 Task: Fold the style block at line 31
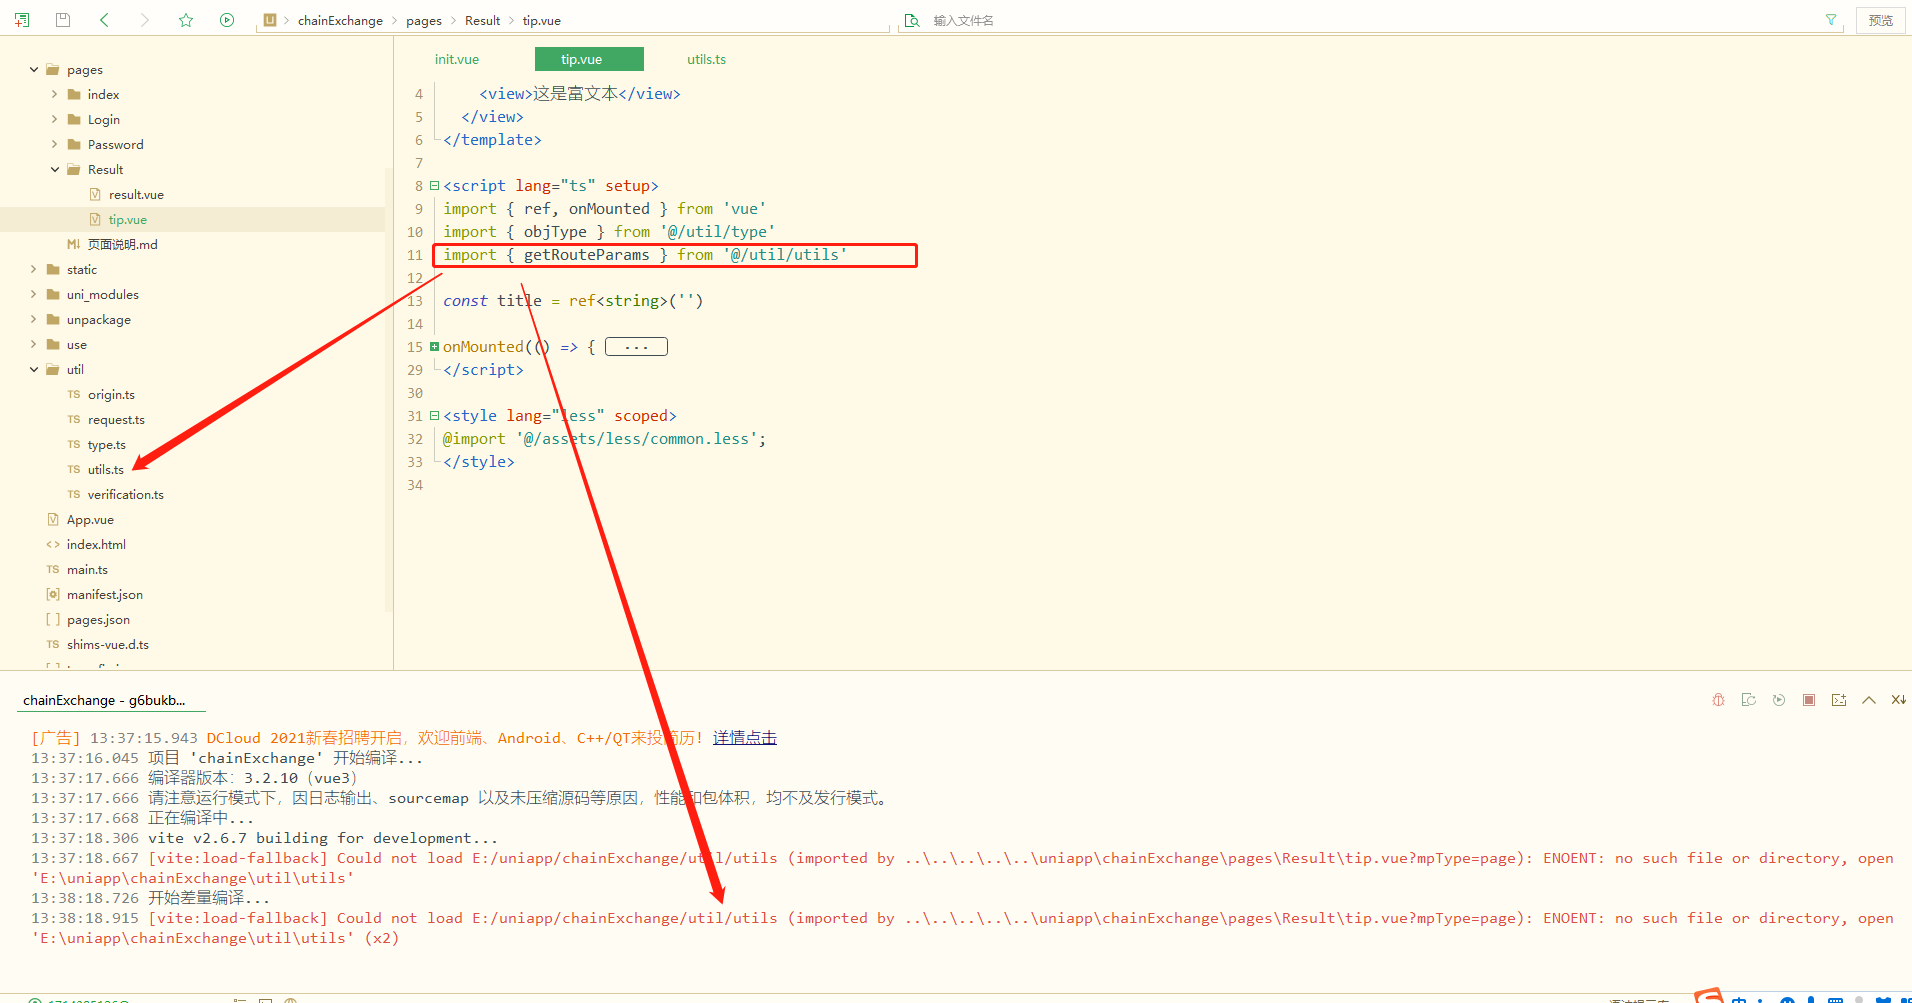click(434, 416)
